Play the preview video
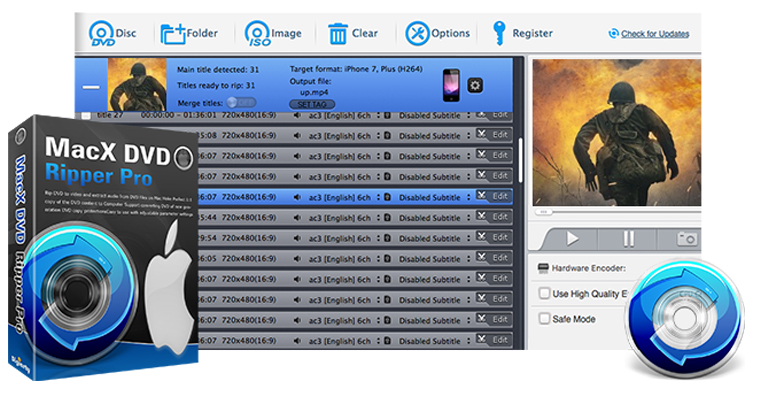The image size is (760, 397). click(x=572, y=238)
